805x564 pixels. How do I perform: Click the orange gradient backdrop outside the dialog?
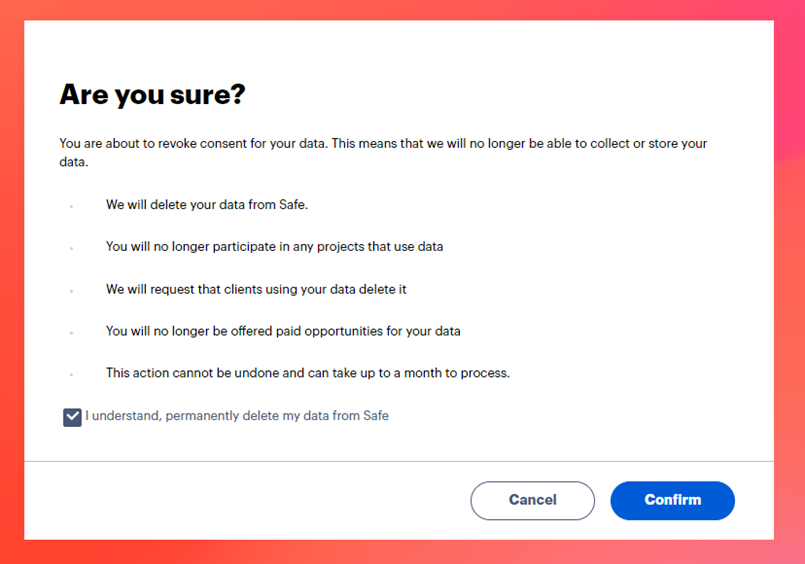click(x=11, y=300)
